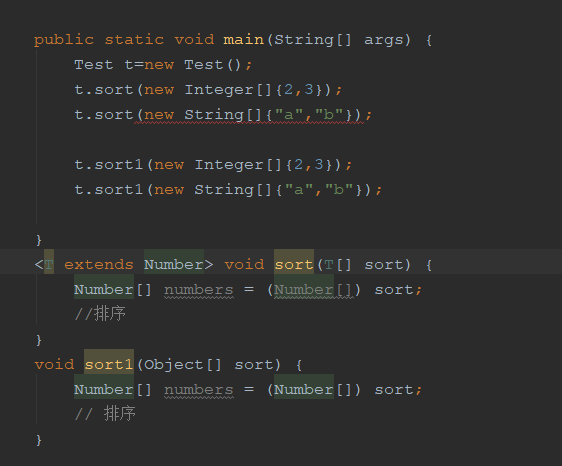Click 'numbers' variable inside sort1 method
The image size is (562, 466).
click(x=199, y=390)
